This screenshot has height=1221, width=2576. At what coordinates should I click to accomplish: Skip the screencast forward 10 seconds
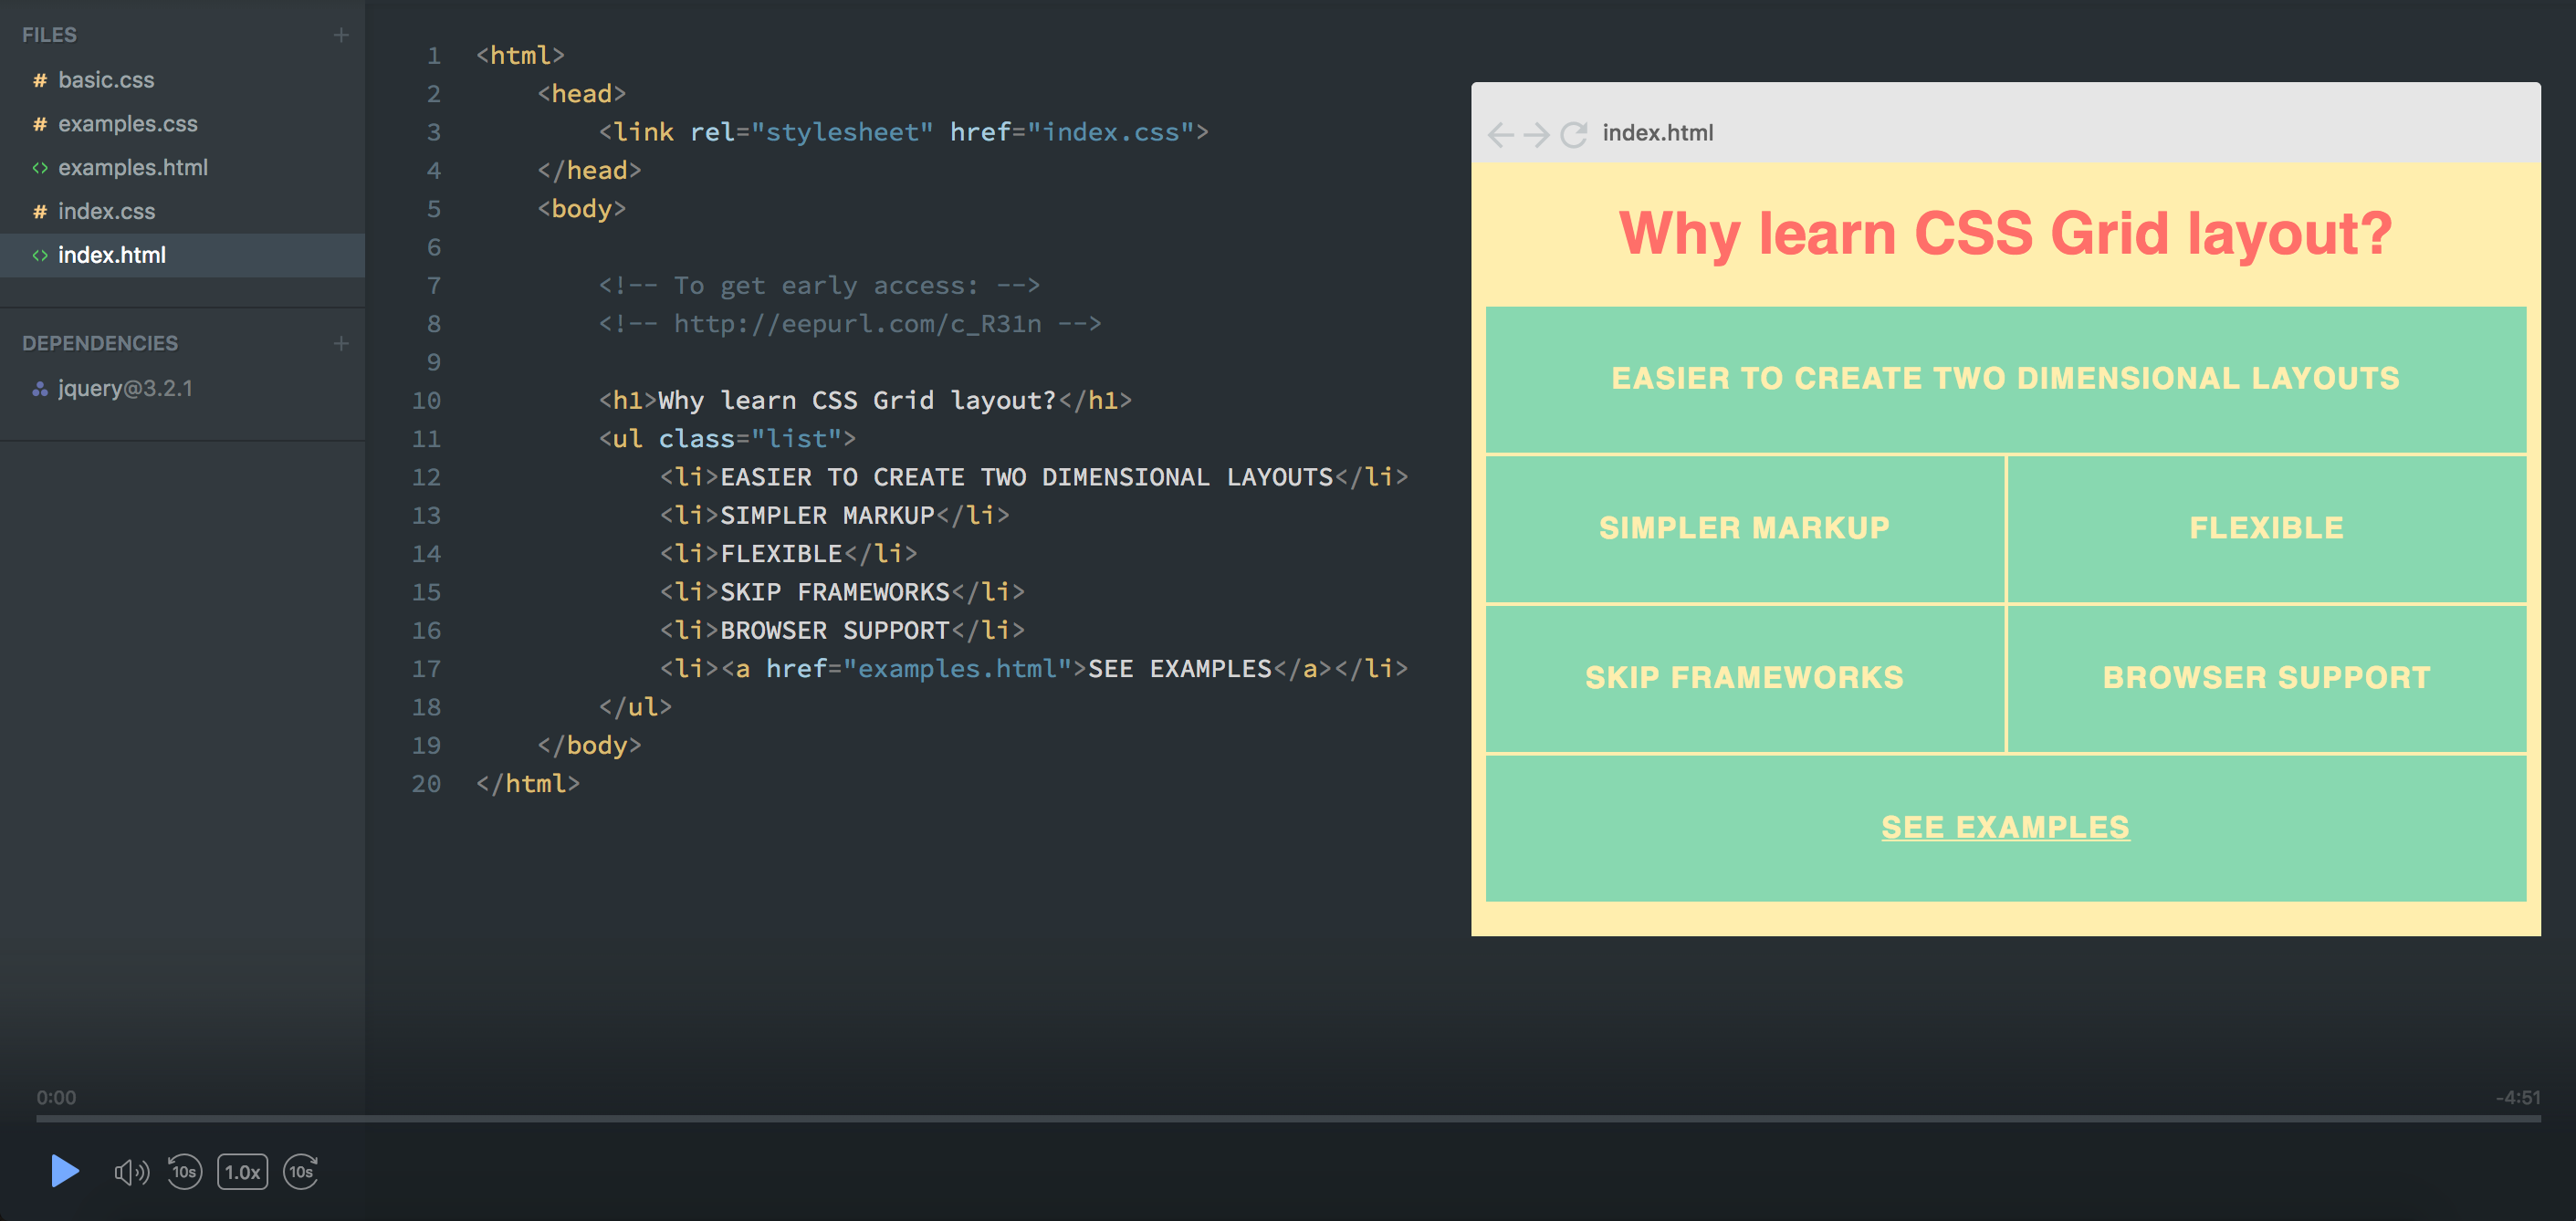(301, 1171)
